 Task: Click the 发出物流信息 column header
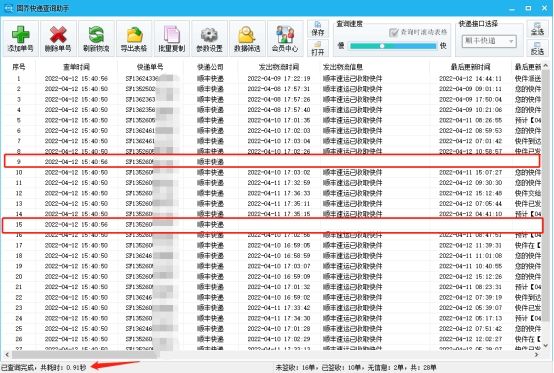tap(343, 67)
